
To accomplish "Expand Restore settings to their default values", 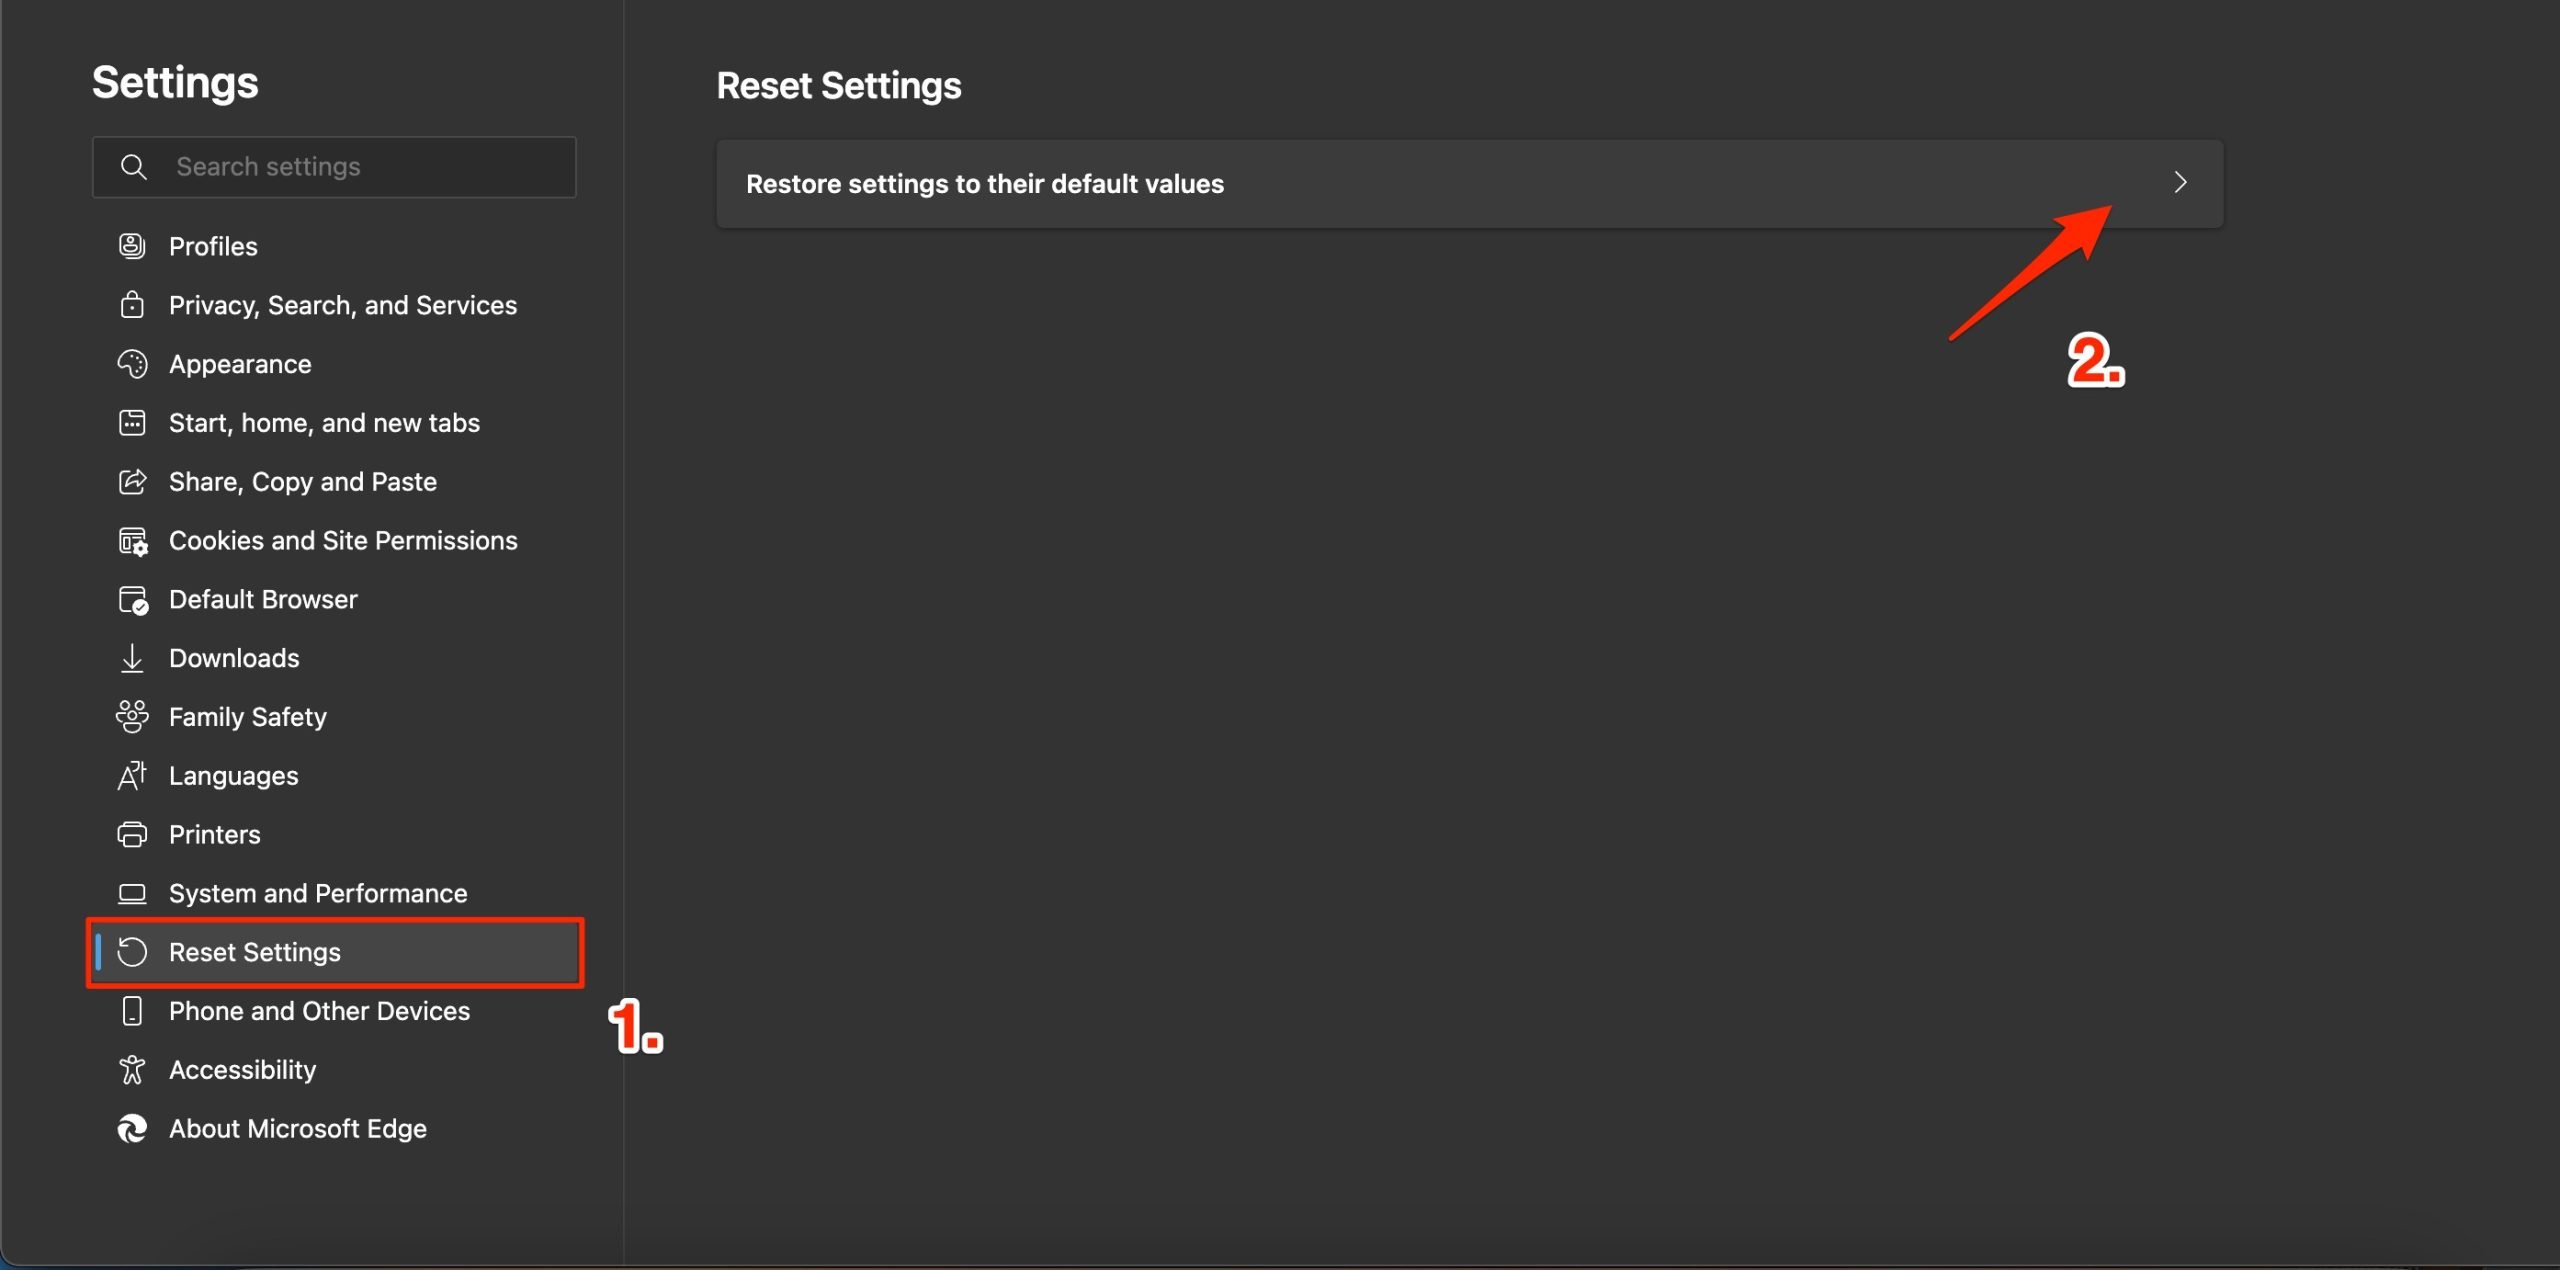I will point(1470,183).
